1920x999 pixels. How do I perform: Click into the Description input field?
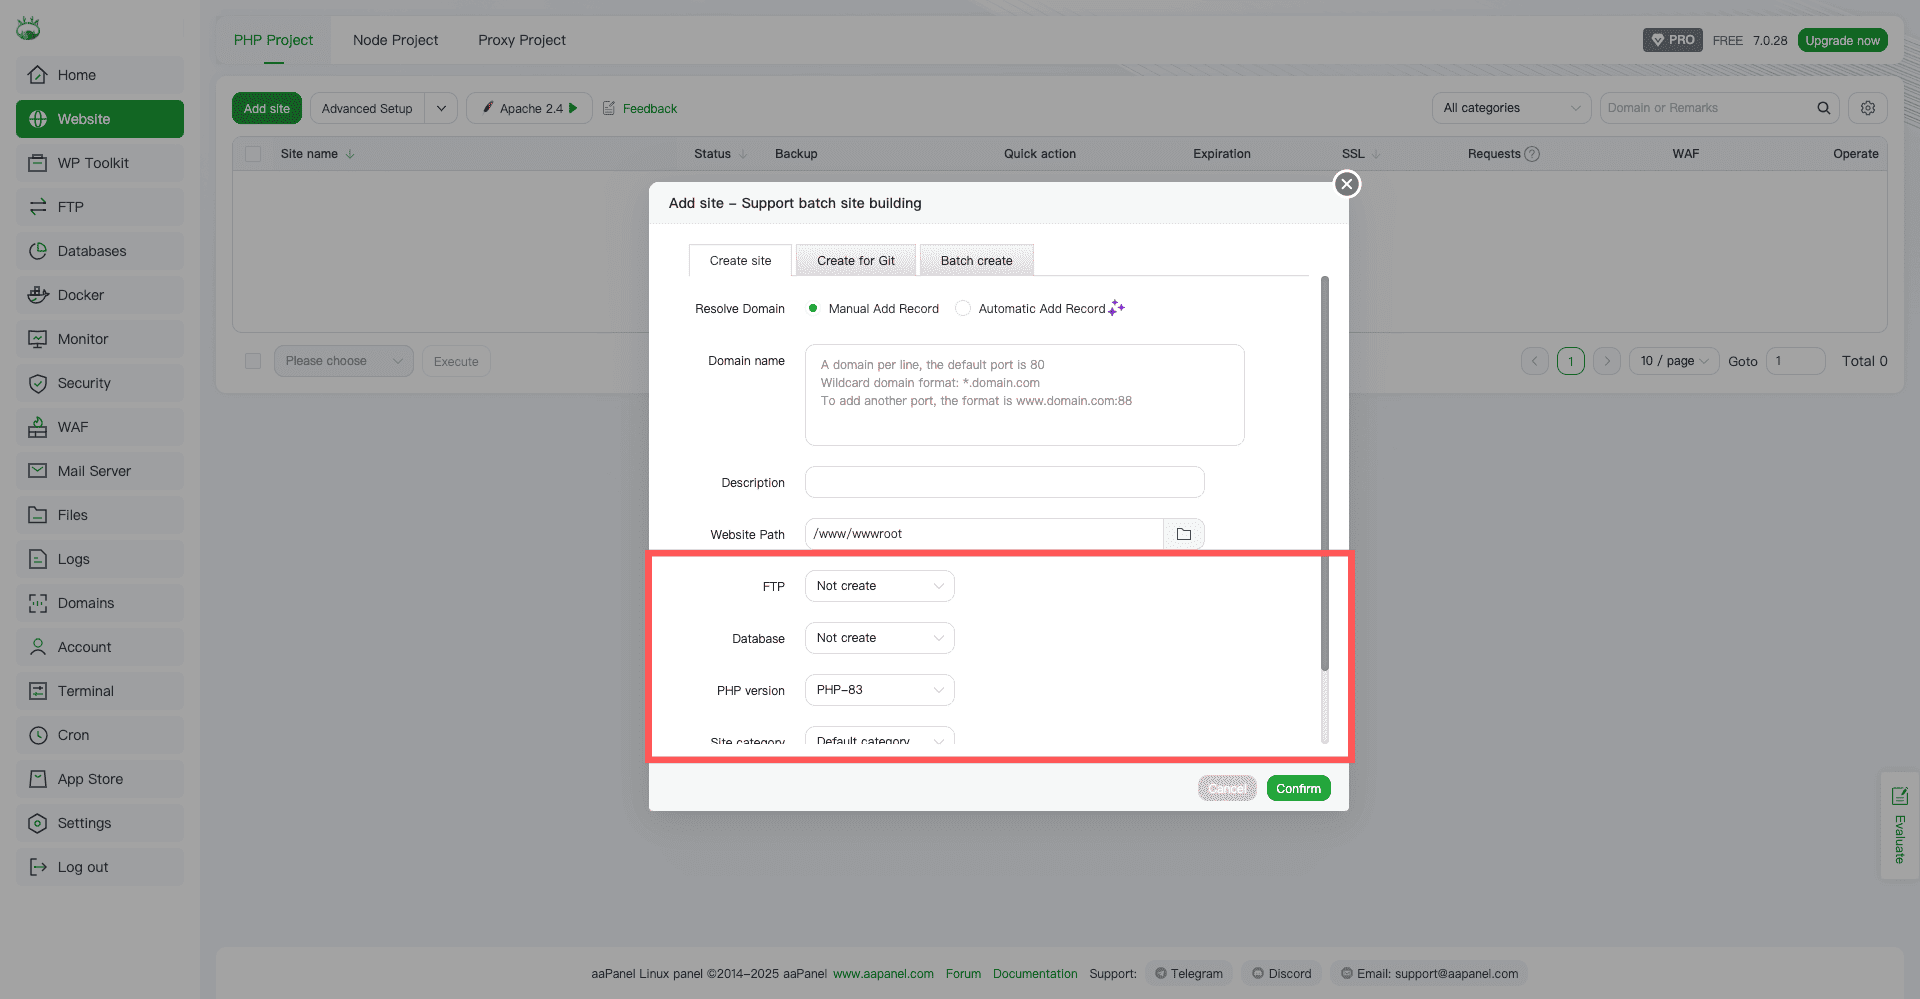pyautogui.click(x=1004, y=482)
